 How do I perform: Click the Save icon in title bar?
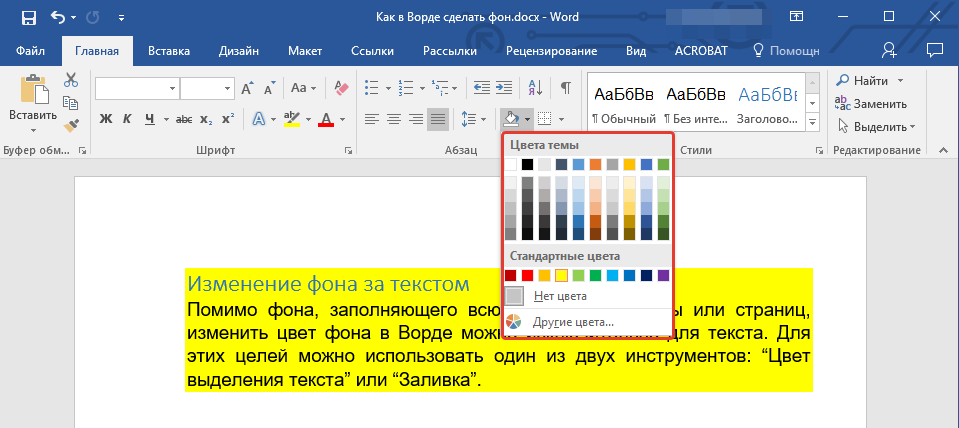pyautogui.click(x=28, y=17)
